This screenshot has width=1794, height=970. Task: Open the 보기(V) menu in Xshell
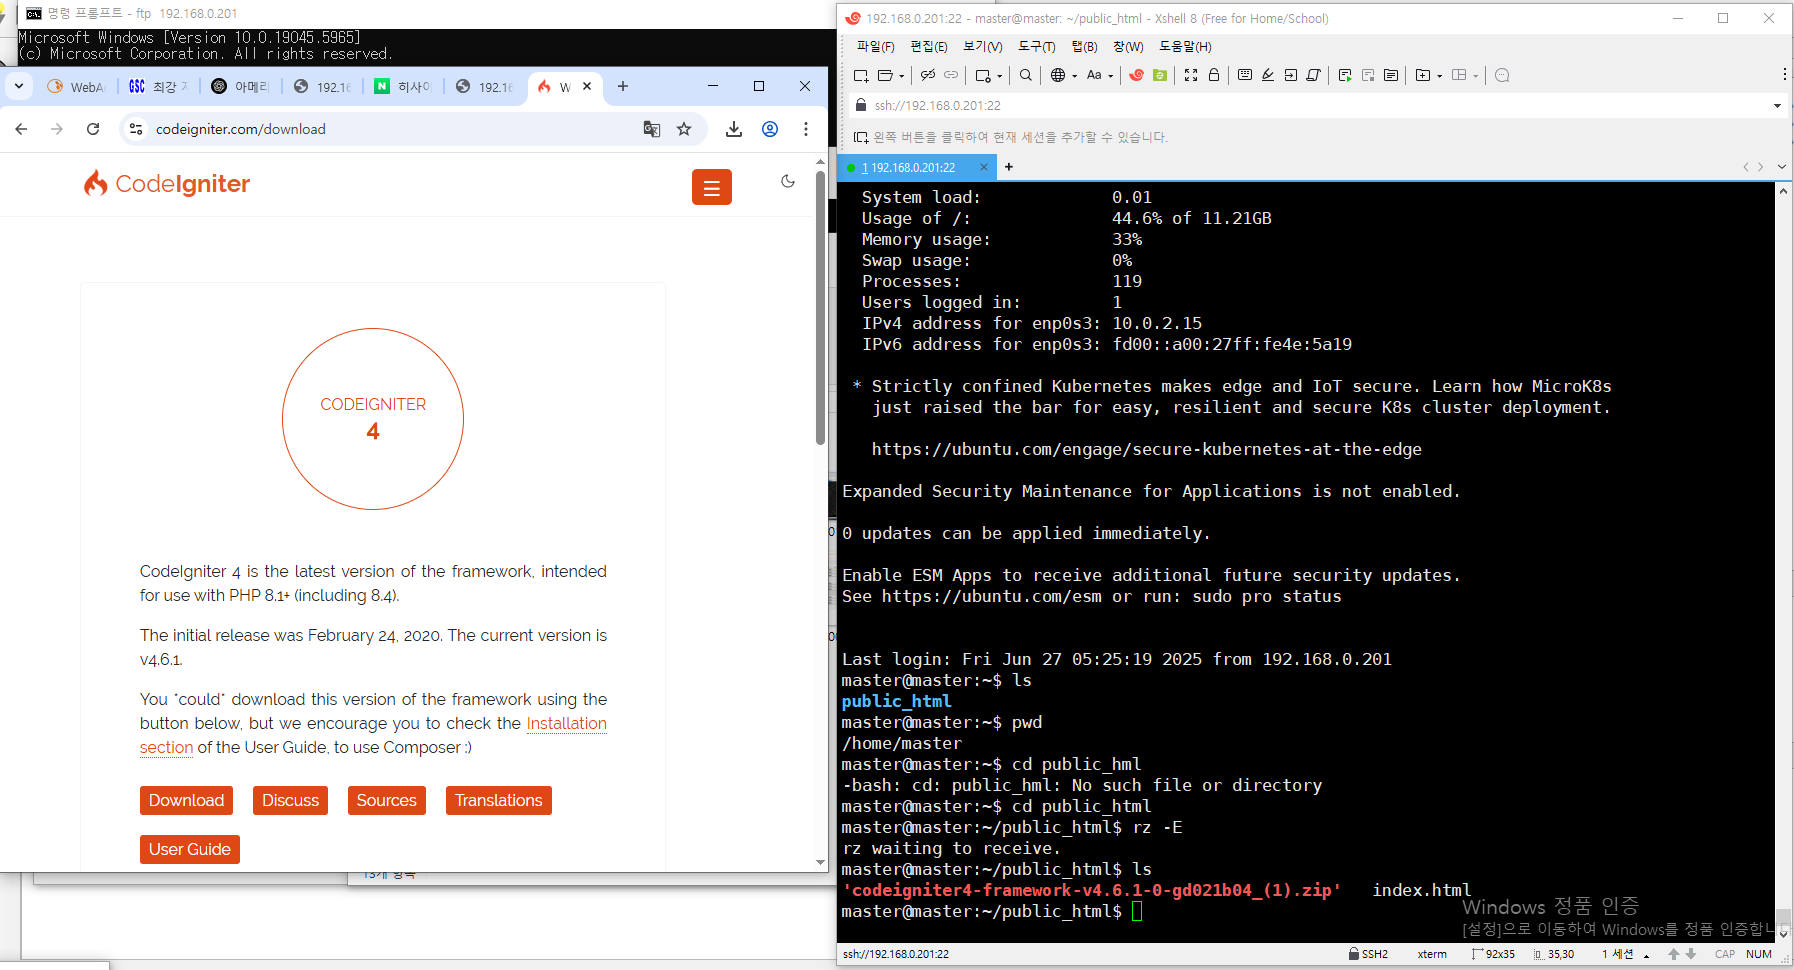[x=982, y=47]
